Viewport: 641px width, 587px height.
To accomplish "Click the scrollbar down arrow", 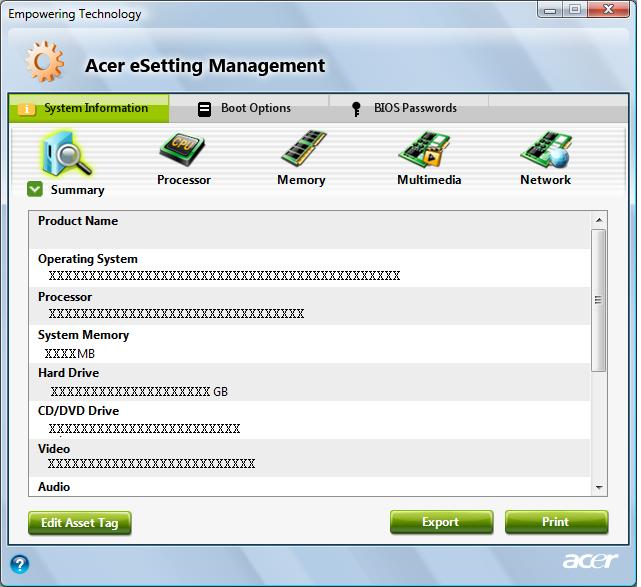I will (599, 487).
